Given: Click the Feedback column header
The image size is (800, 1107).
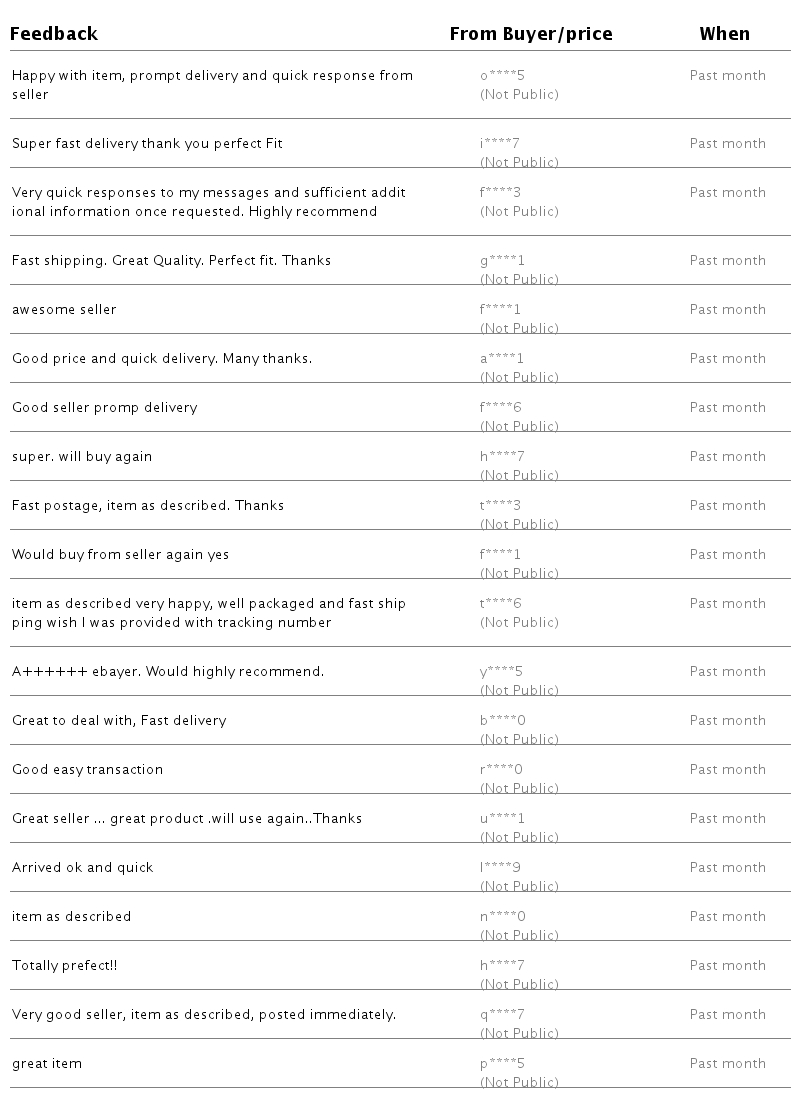Looking at the screenshot, I should coord(54,34).
